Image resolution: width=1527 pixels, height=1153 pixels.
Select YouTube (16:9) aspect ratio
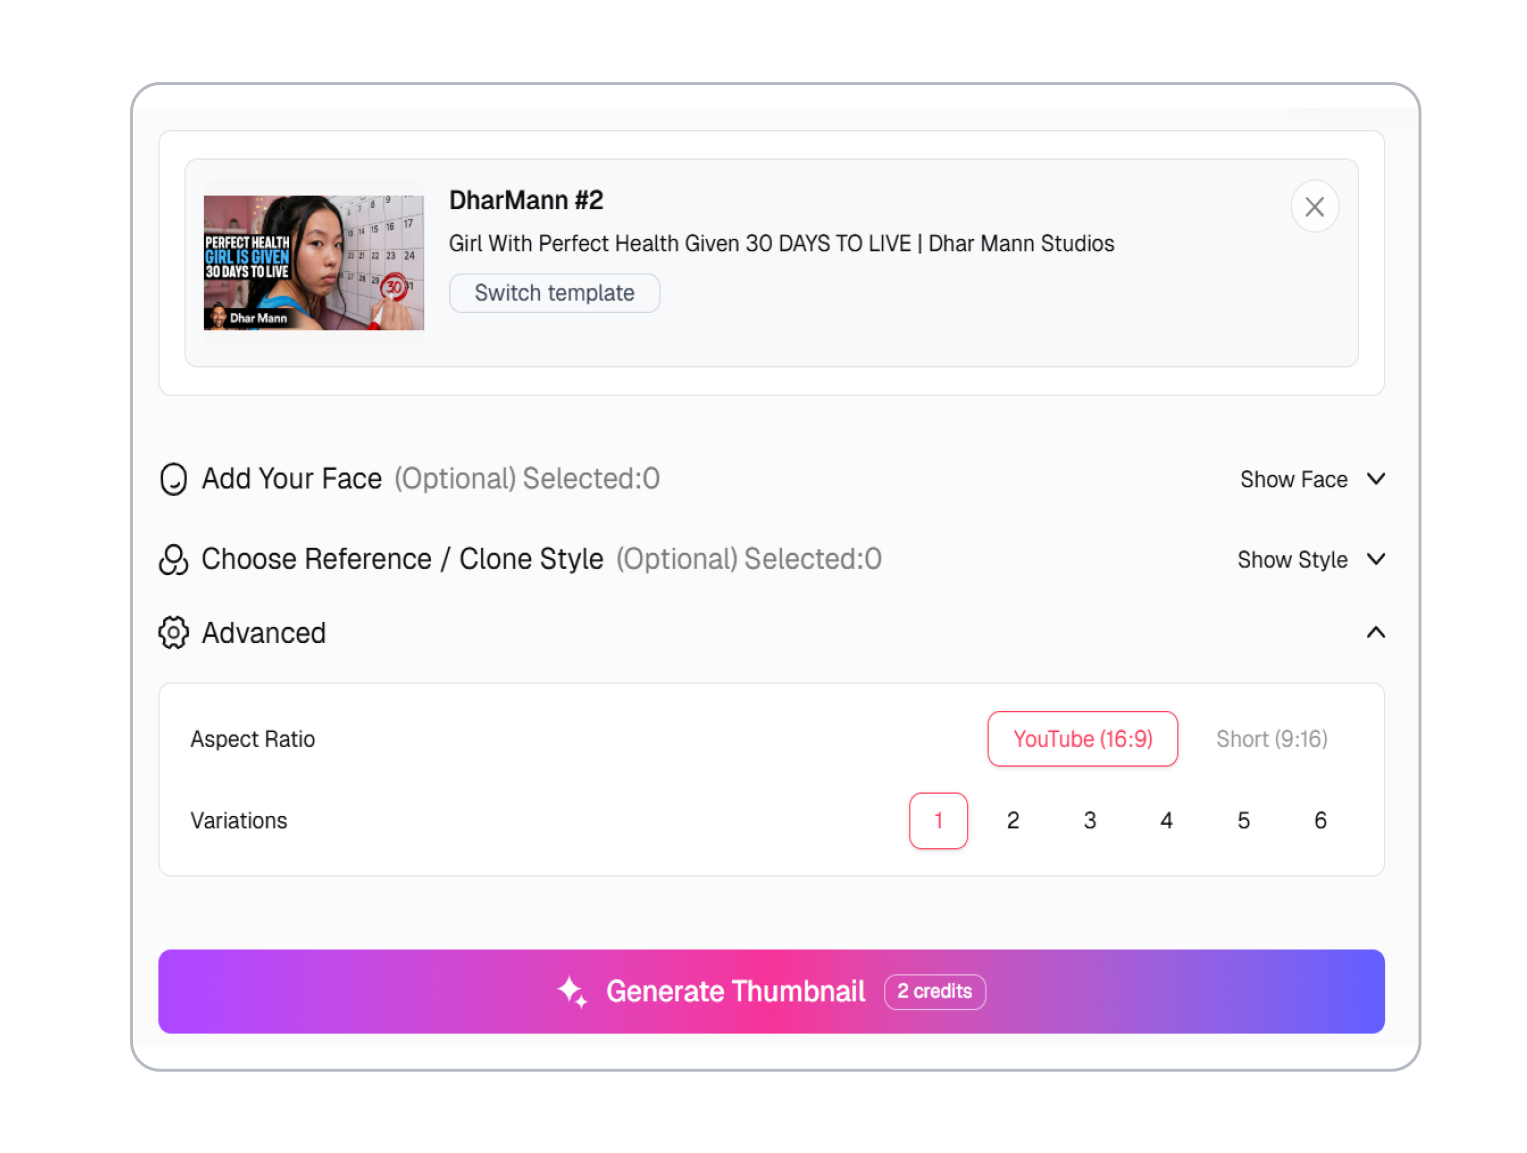point(1083,739)
